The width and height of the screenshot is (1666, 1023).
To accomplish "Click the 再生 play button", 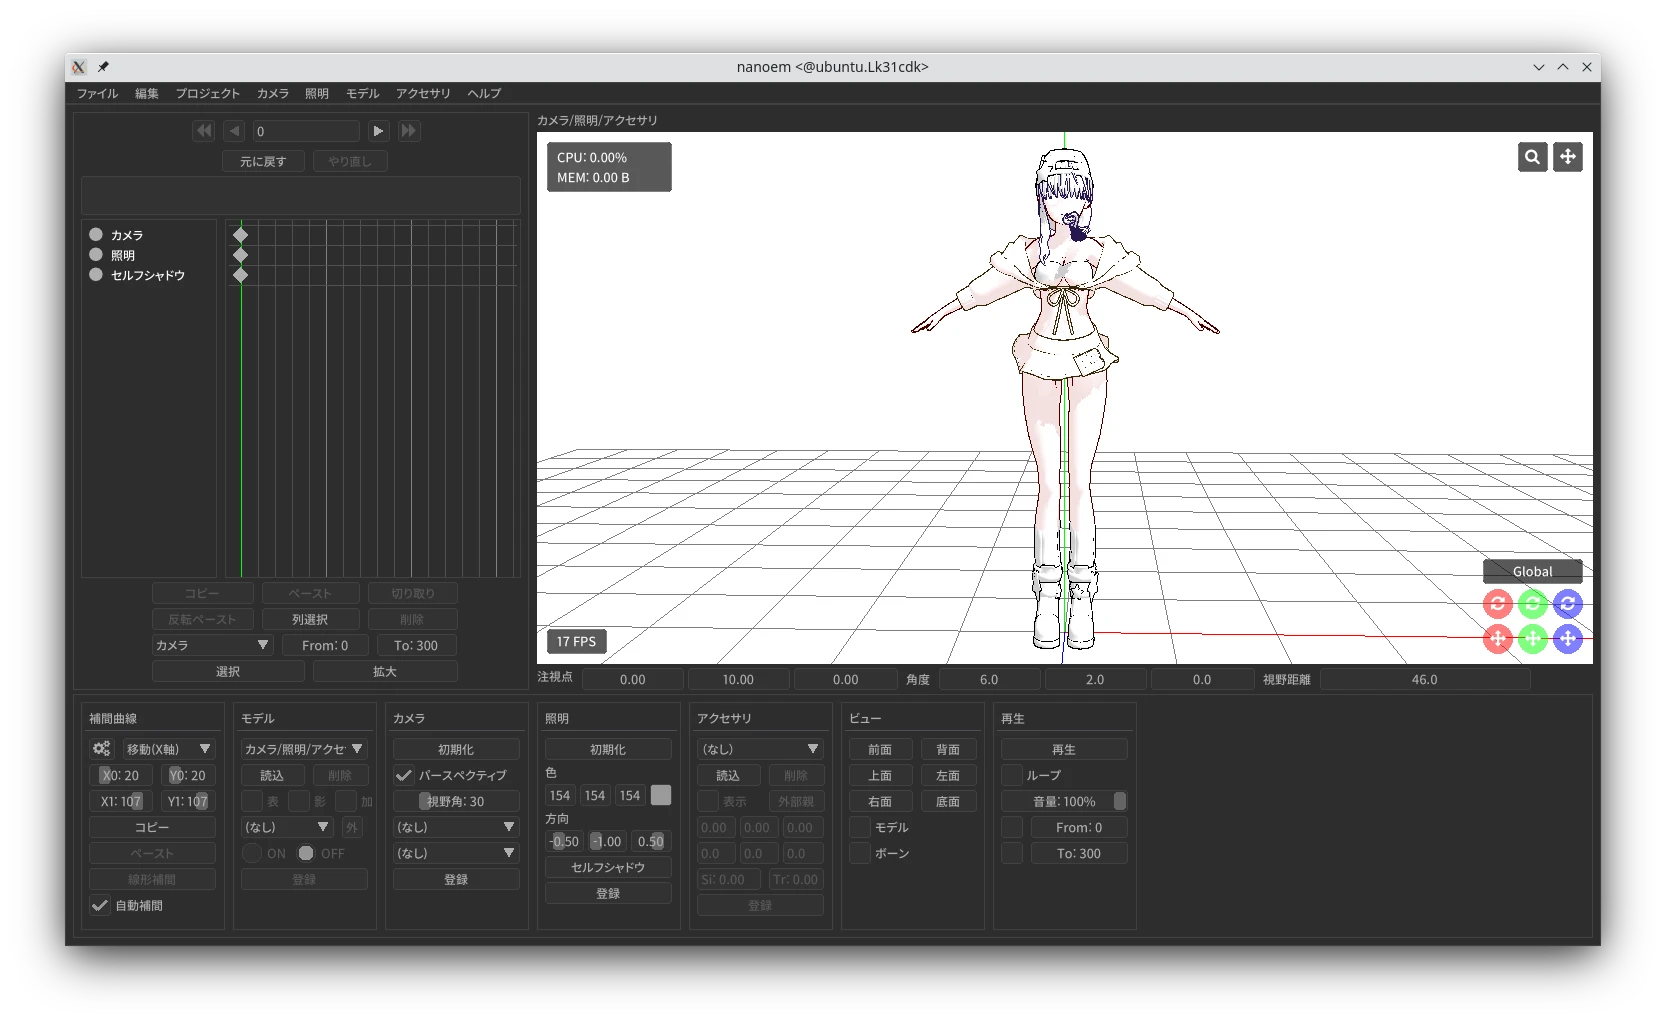I will (x=1064, y=749).
